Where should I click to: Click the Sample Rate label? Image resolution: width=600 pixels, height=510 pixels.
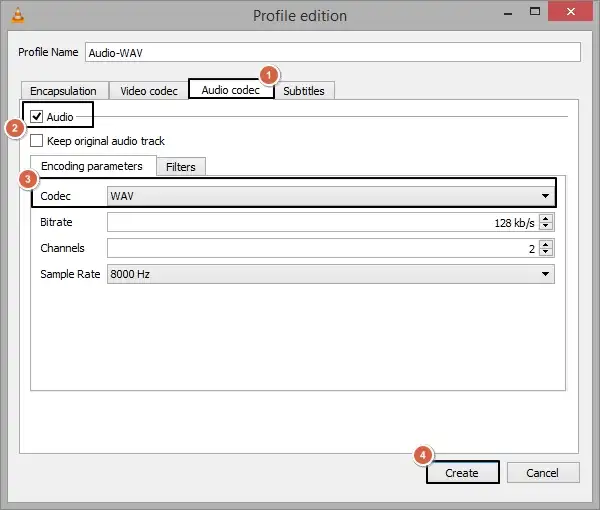tap(70, 274)
